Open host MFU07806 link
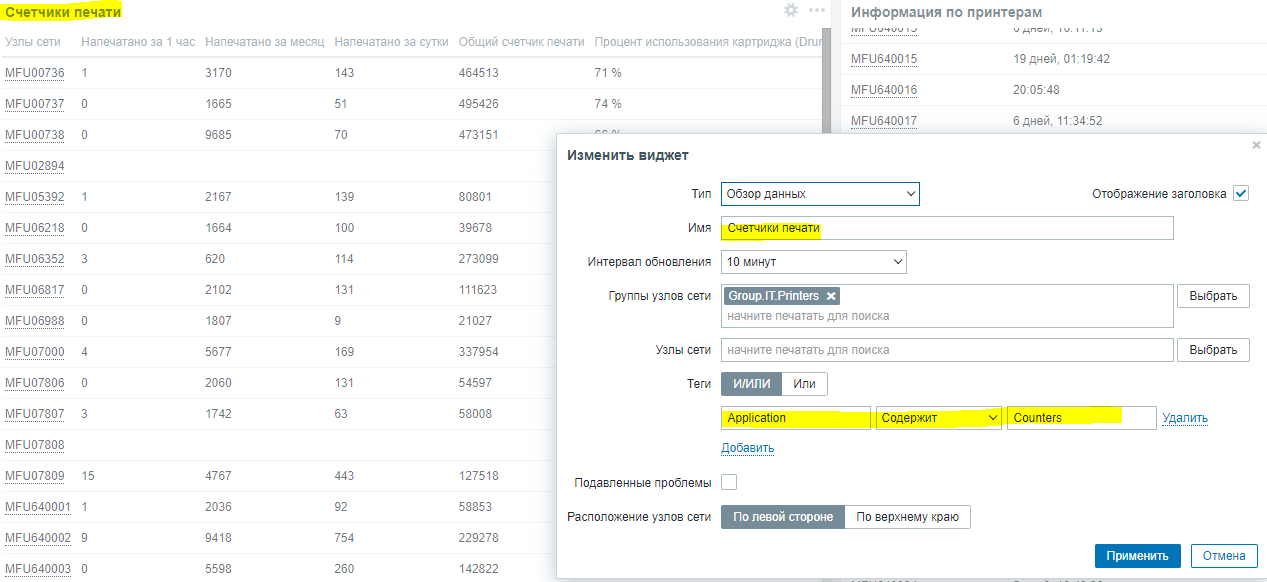 tap(35, 383)
